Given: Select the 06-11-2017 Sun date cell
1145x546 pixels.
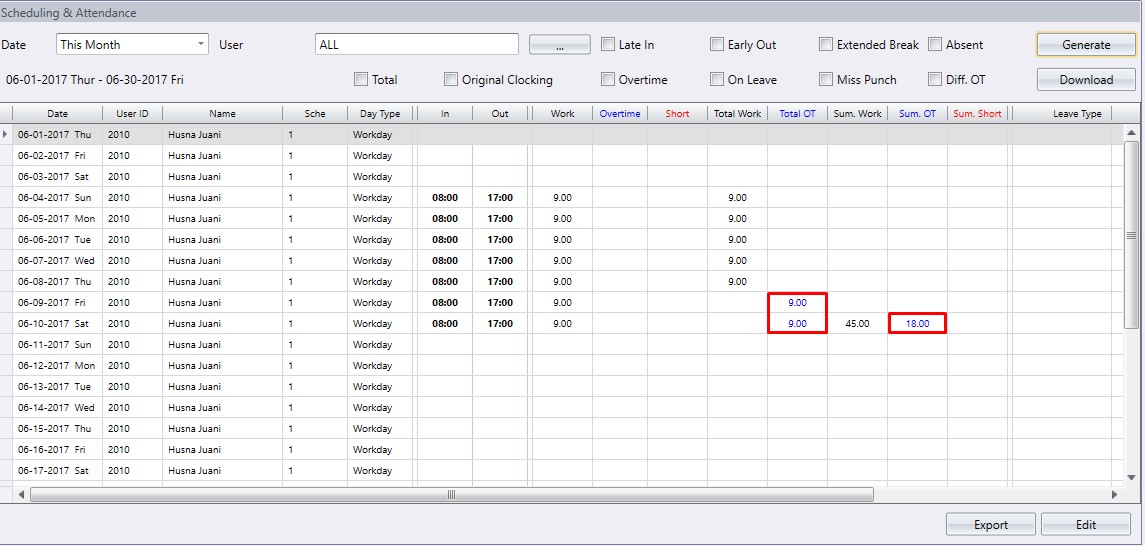Looking at the screenshot, I should [x=58, y=345].
